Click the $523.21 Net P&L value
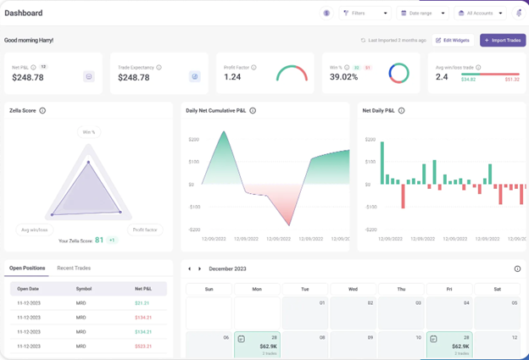The width and height of the screenshot is (529, 360). [x=143, y=346]
